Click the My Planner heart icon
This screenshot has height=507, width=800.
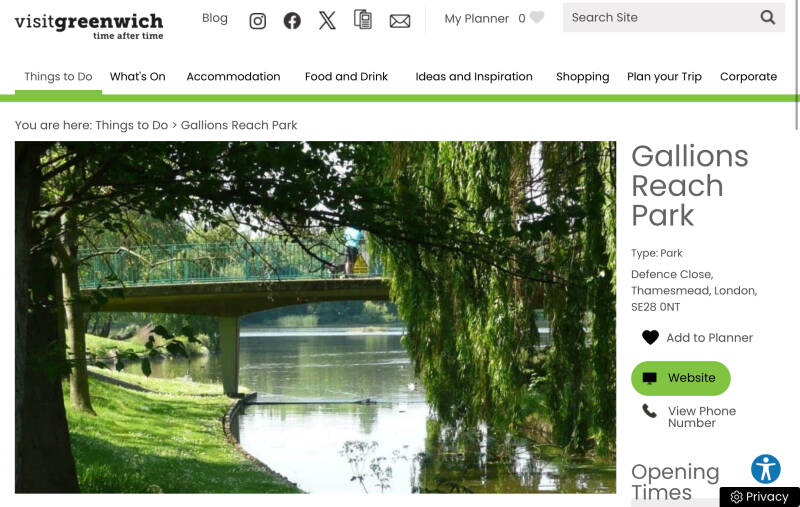click(x=537, y=17)
